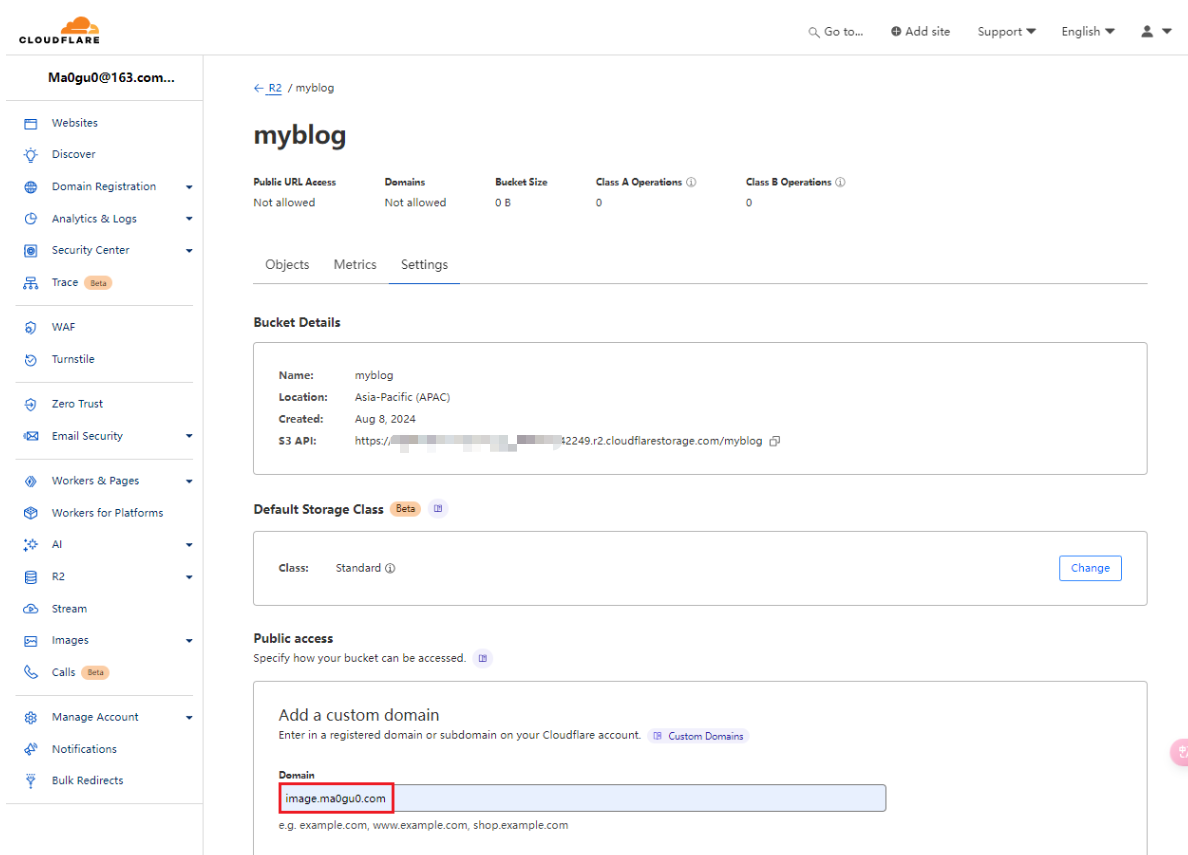This screenshot has height=855, width=1188.
Task: Click the Trace Beta badge
Action: pyautogui.click(x=98, y=283)
